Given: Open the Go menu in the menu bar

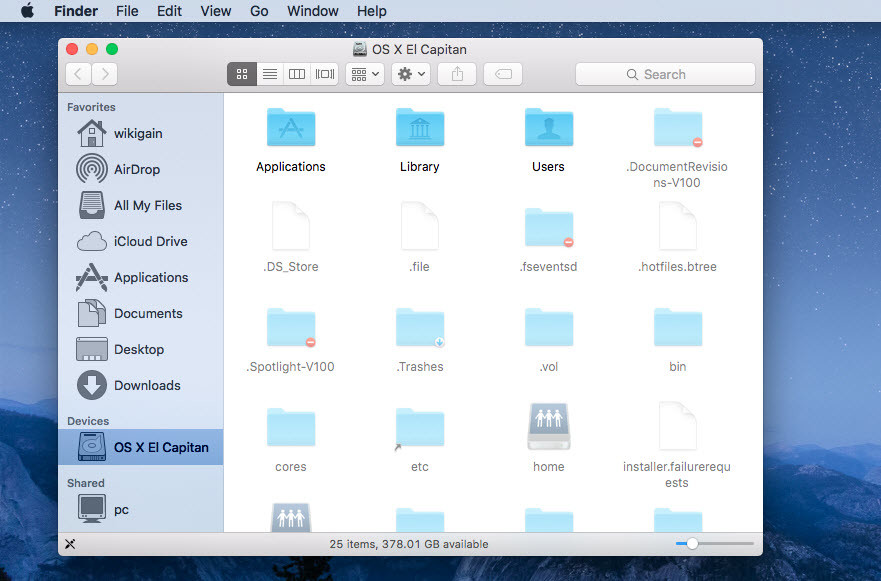Looking at the screenshot, I should pyautogui.click(x=259, y=11).
